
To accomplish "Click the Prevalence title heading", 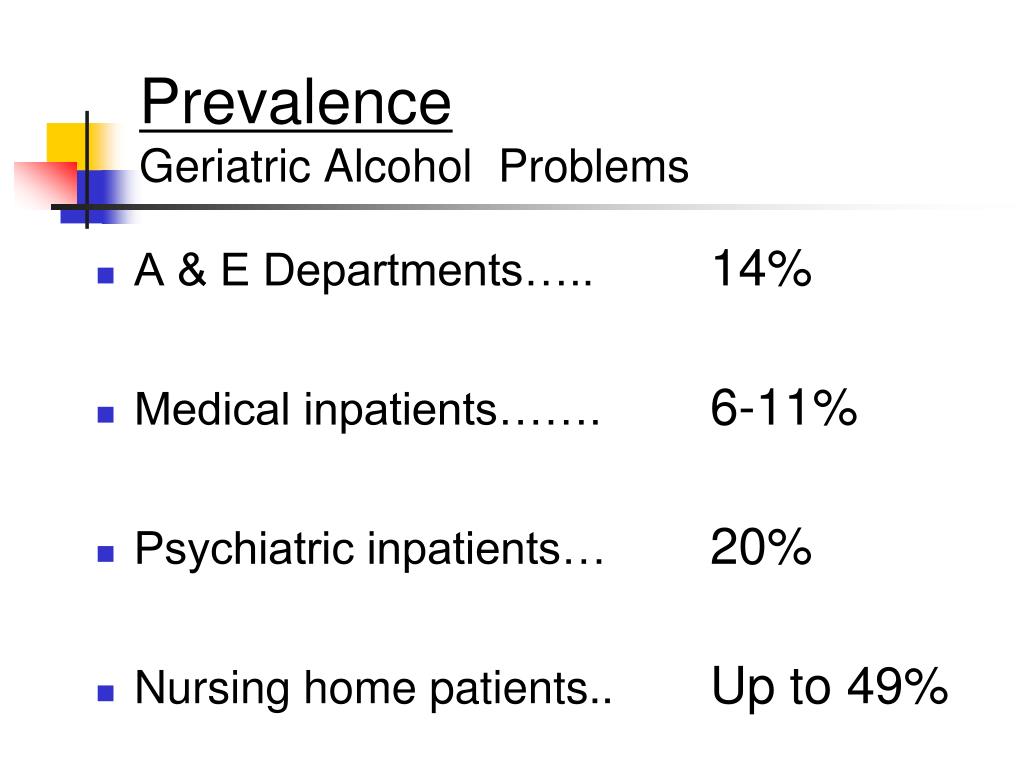I will coord(296,103).
